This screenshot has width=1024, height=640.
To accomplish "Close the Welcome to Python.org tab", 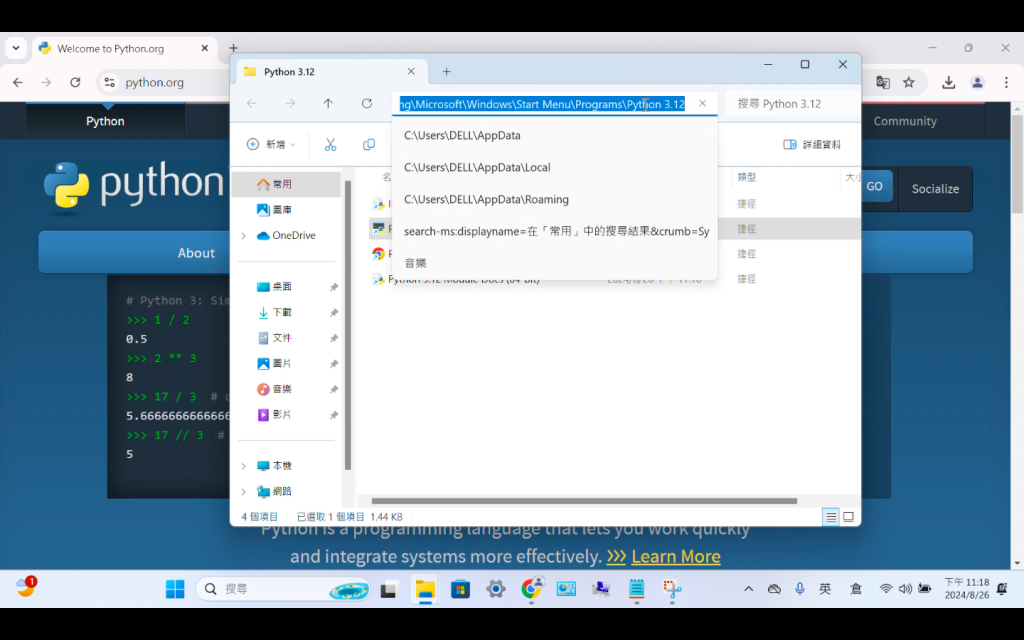I will (204, 48).
